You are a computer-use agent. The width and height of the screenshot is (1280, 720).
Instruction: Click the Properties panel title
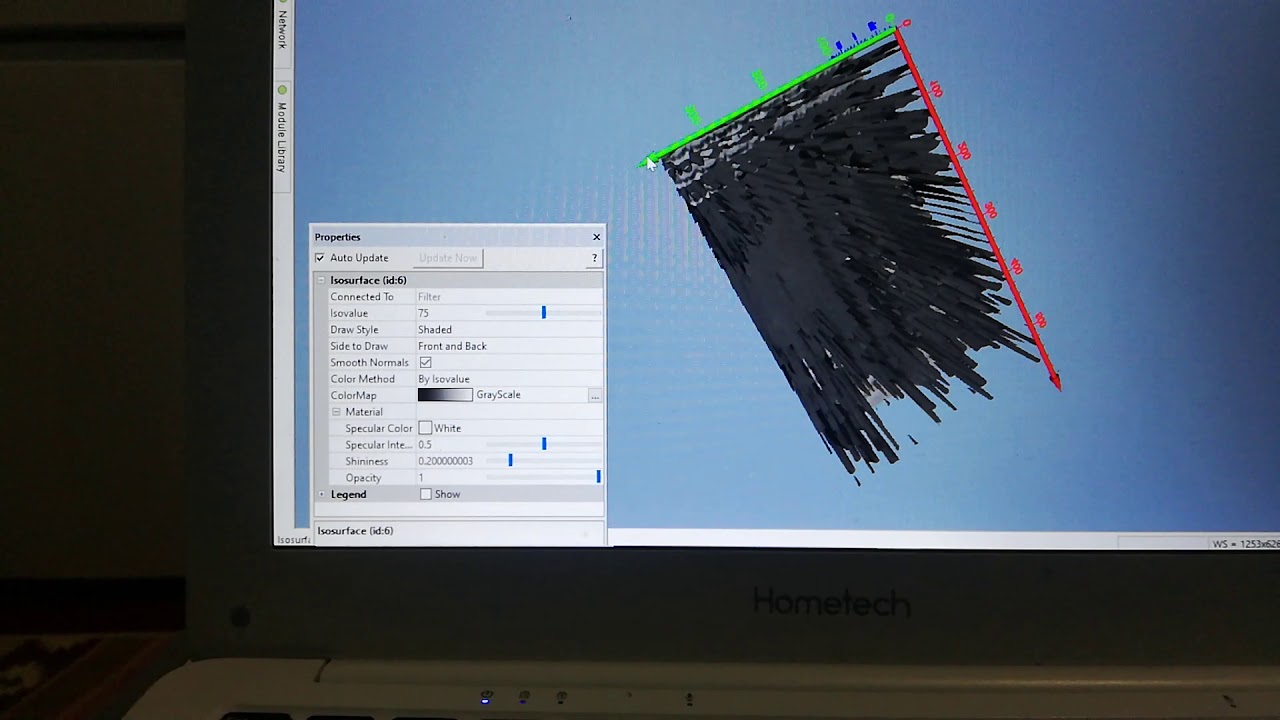(x=337, y=237)
